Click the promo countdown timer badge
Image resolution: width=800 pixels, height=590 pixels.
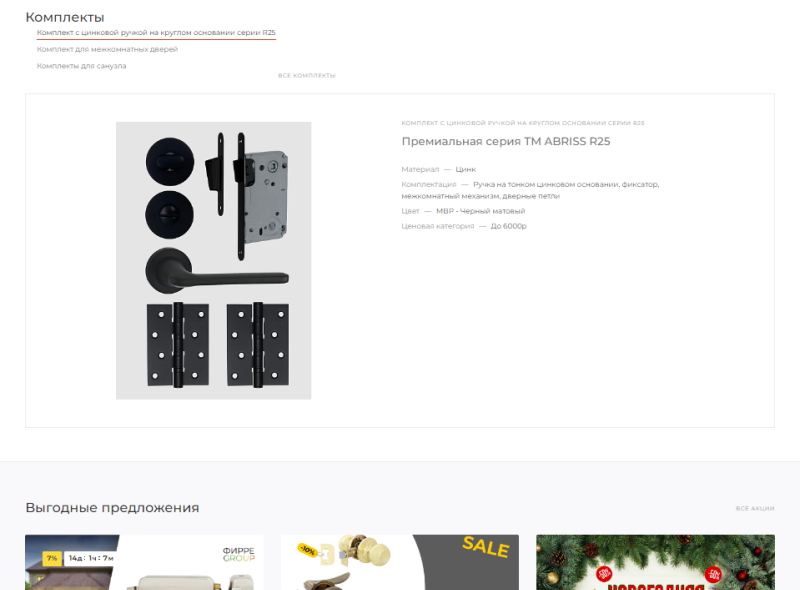click(x=90, y=558)
